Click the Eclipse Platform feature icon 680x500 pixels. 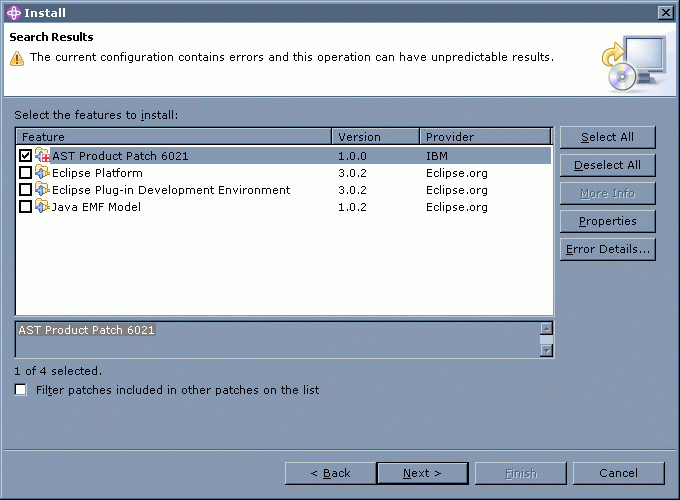tap(42, 172)
